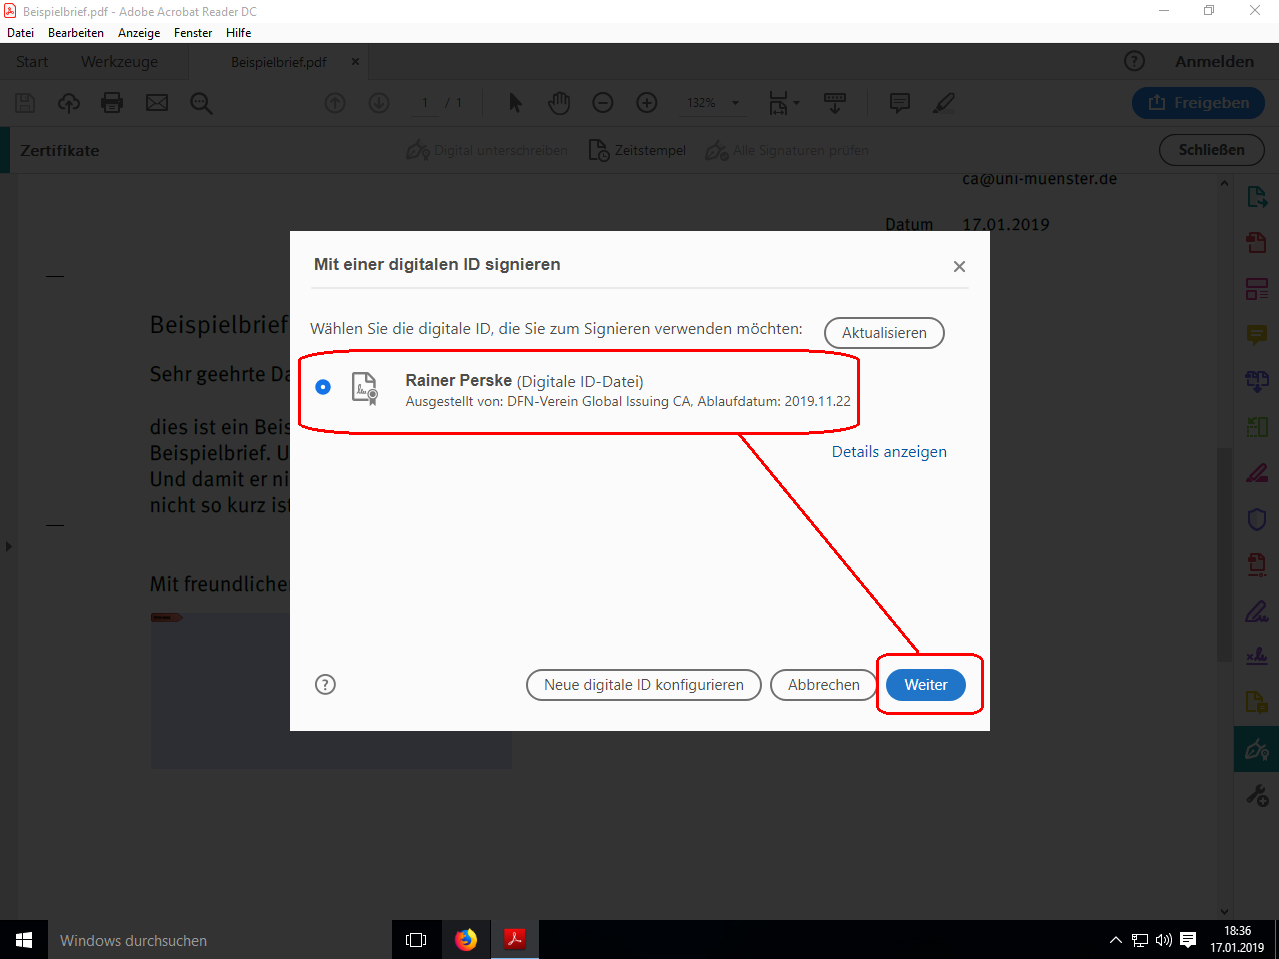Click the Weiter button
Screen dimensions: 1279x959
(925, 685)
